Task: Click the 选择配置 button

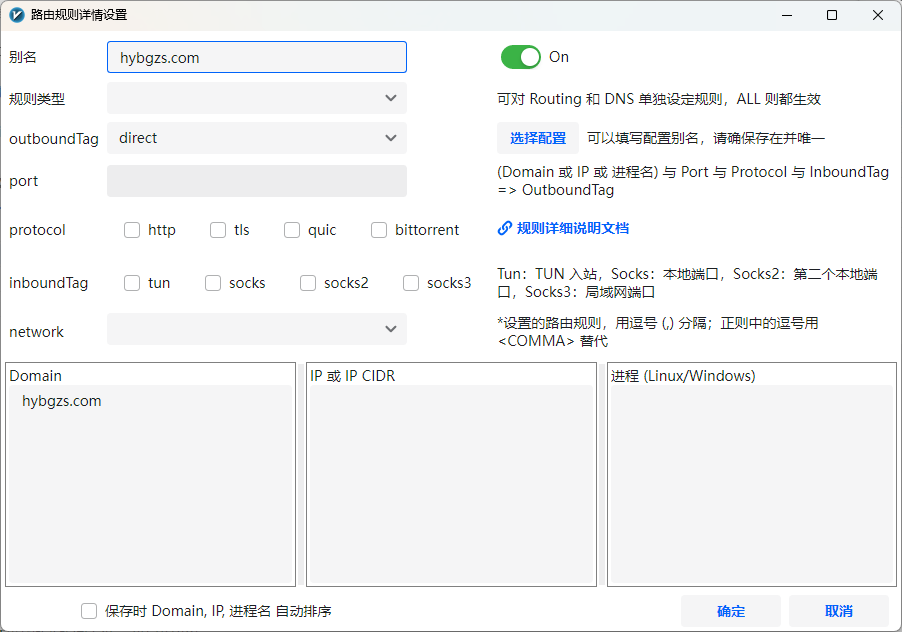Action: coord(538,138)
